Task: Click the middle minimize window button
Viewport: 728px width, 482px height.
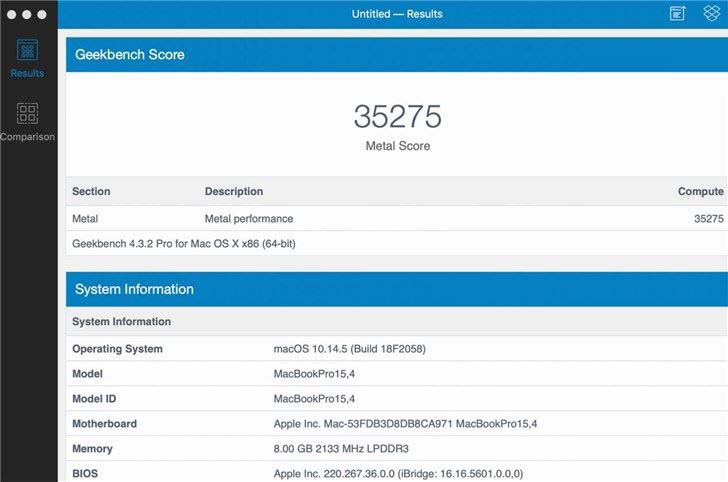Action: click(x=27, y=14)
